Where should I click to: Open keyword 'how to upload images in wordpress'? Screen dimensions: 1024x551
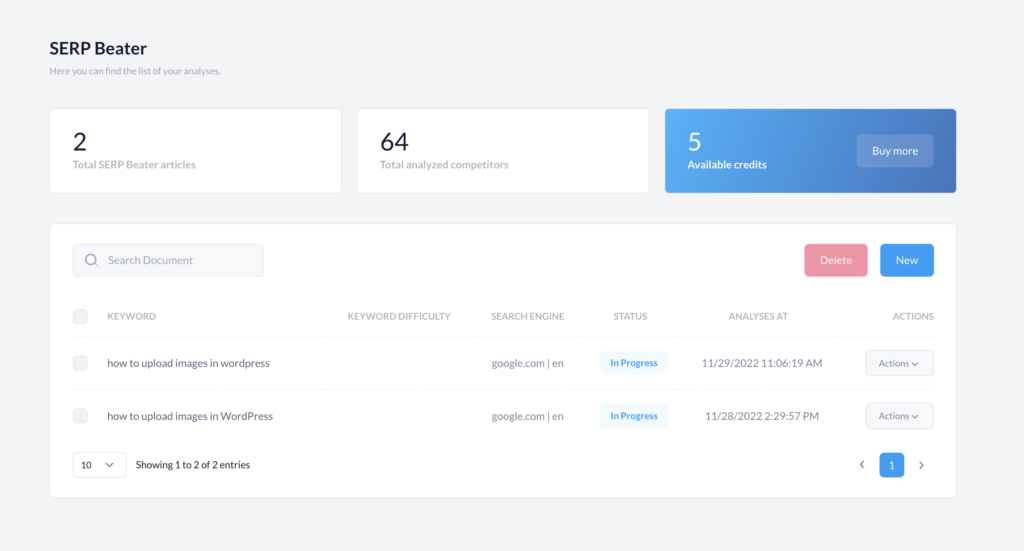[188, 363]
